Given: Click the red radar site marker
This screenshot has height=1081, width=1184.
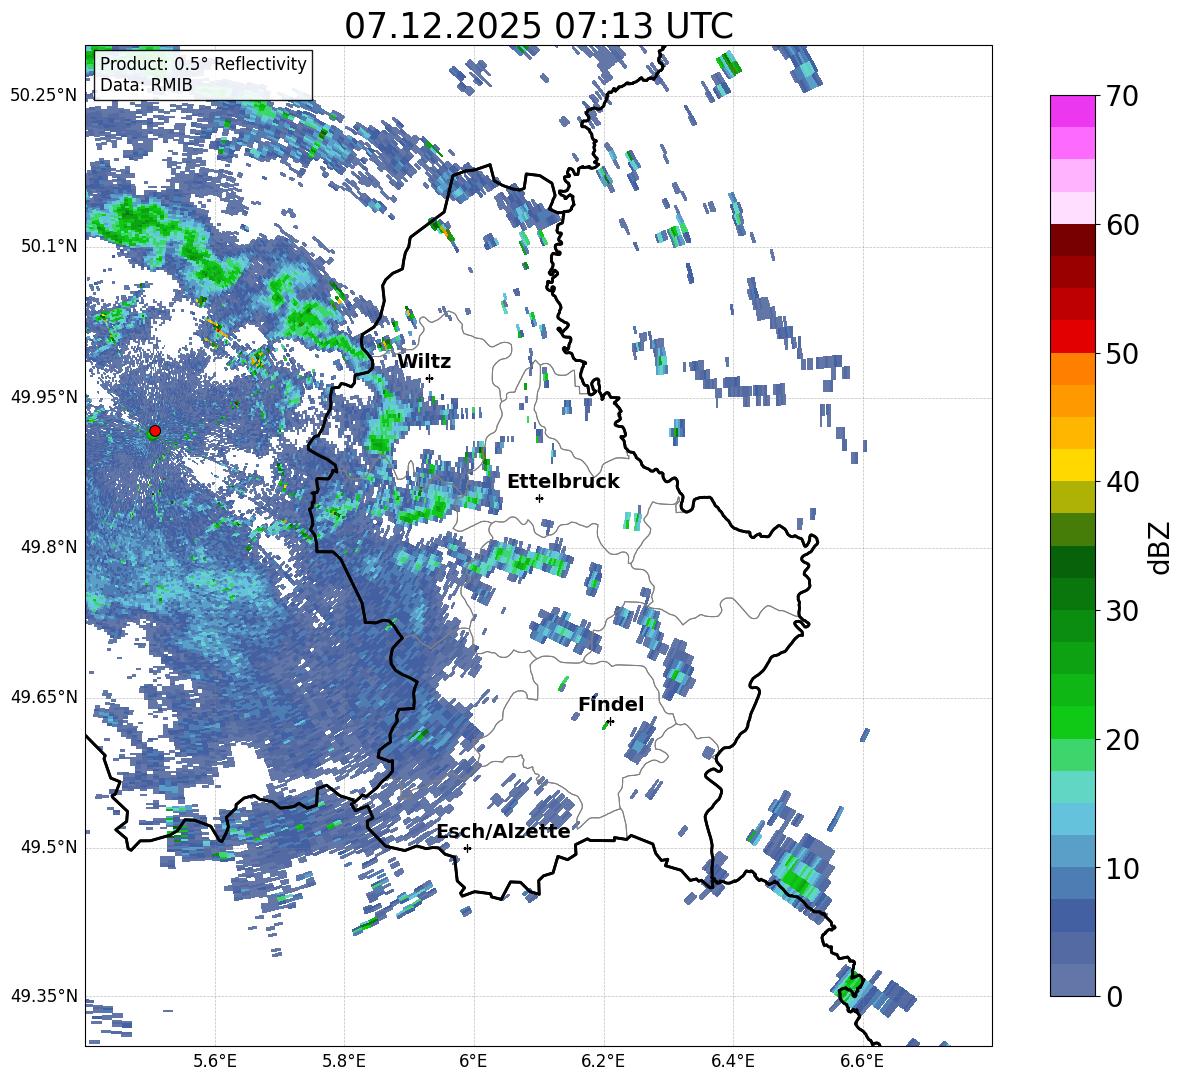Looking at the screenshot, I should (155, 431).
